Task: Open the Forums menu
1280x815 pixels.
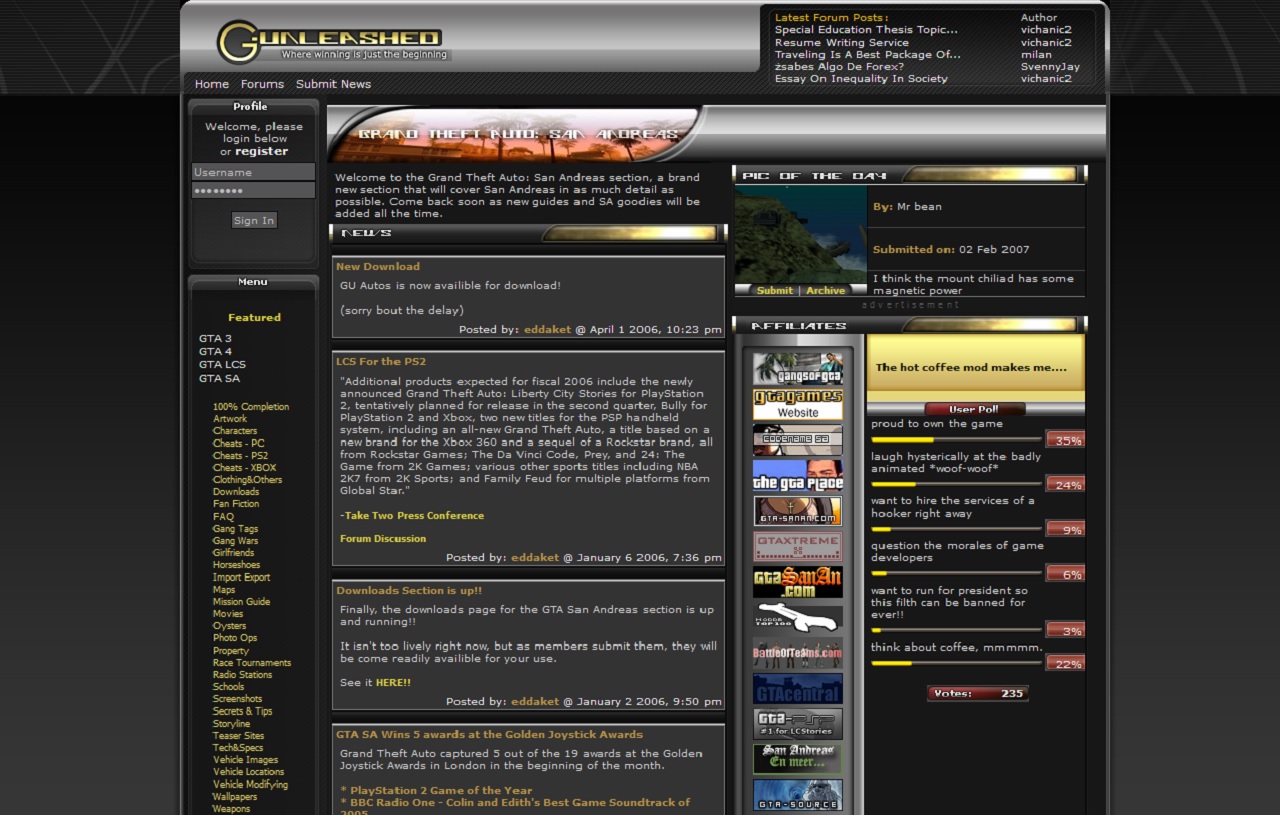Action: pyautogui.click(x=262, y=84)
